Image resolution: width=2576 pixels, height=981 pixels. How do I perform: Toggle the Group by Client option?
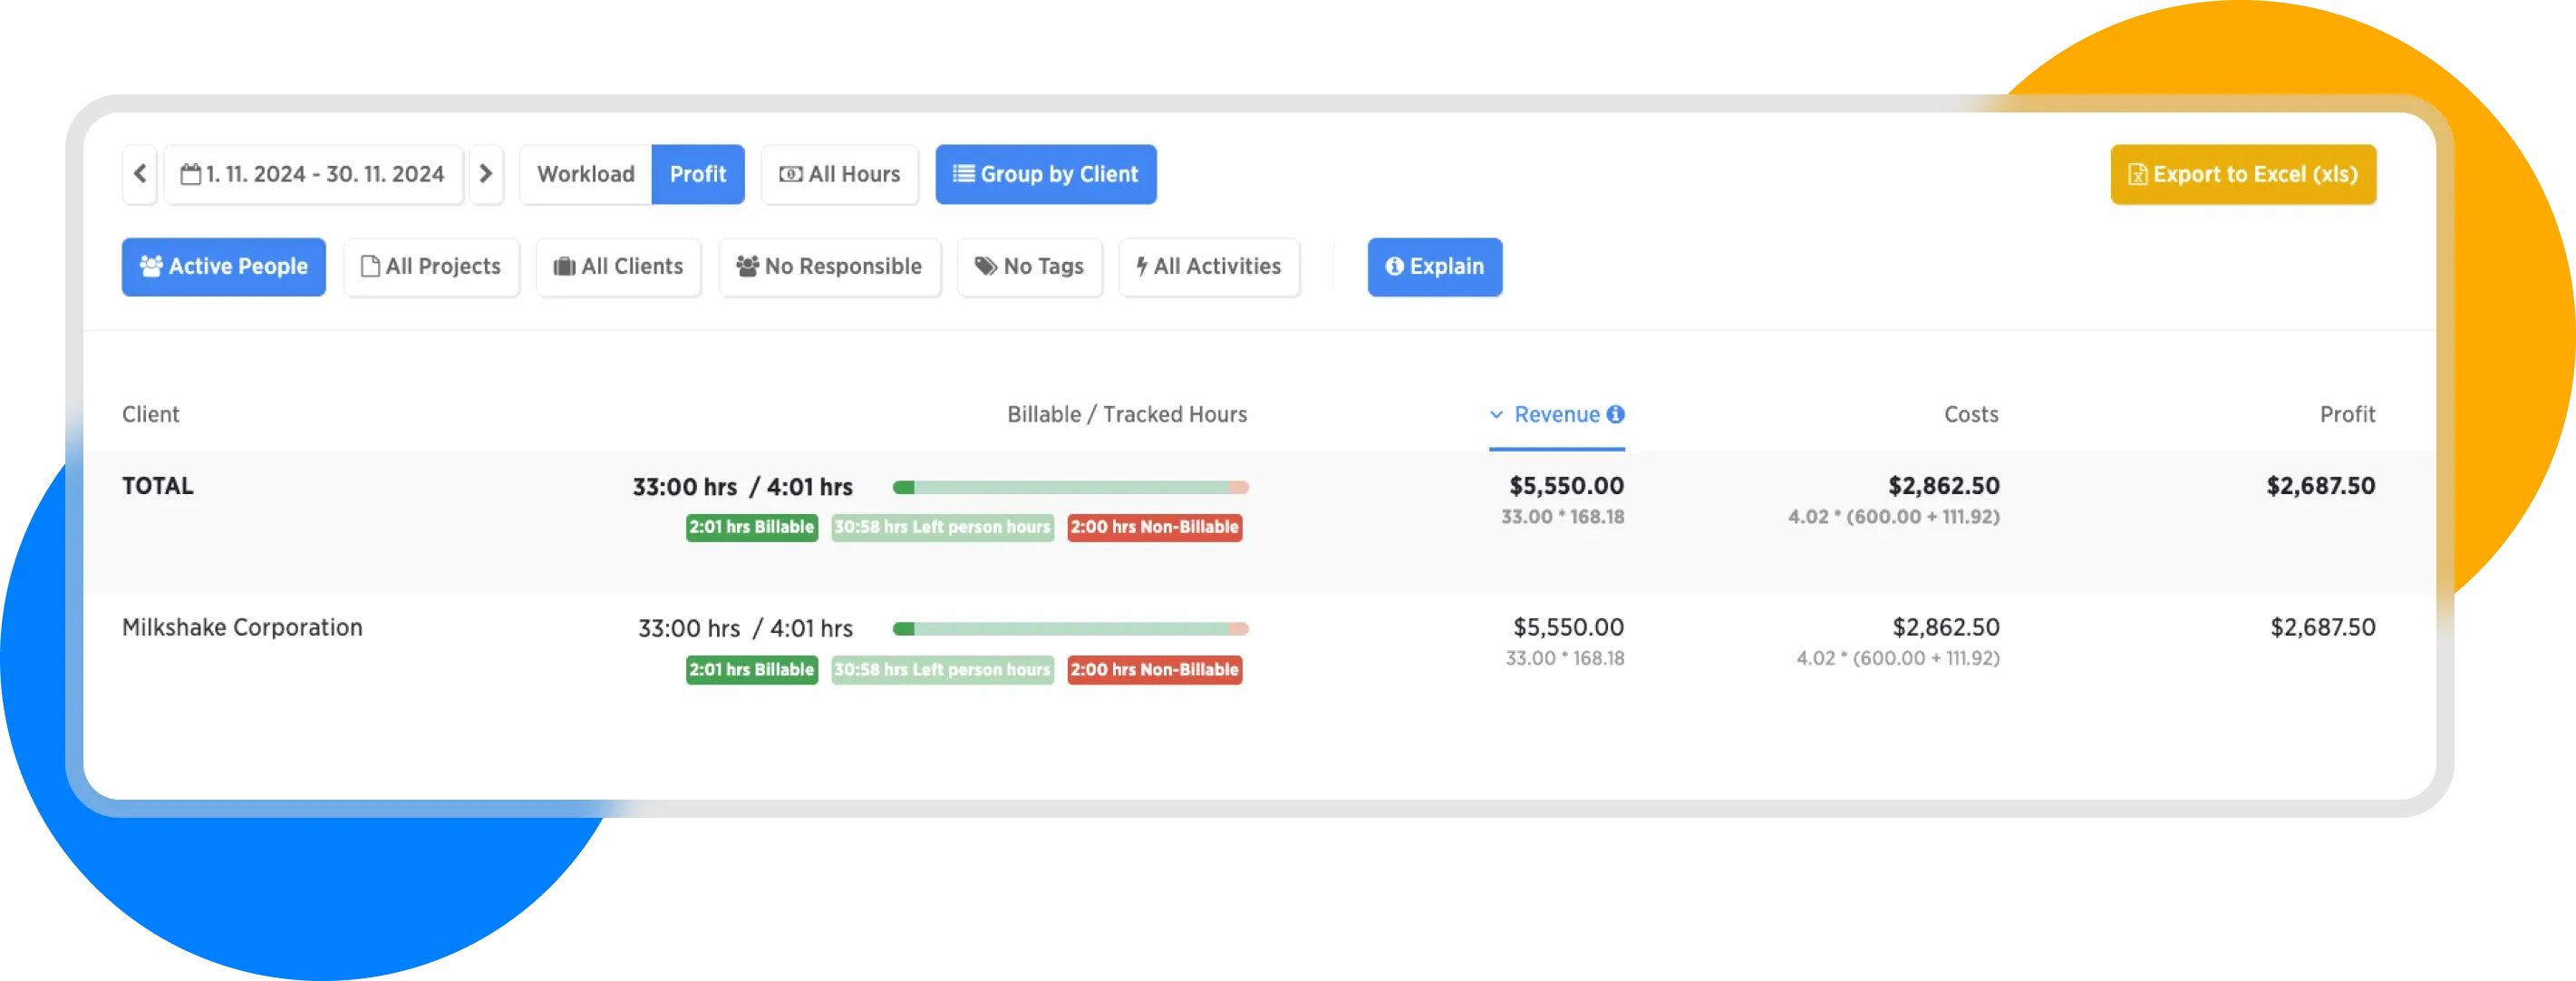pyautogui.click(x=1045, y=174)
